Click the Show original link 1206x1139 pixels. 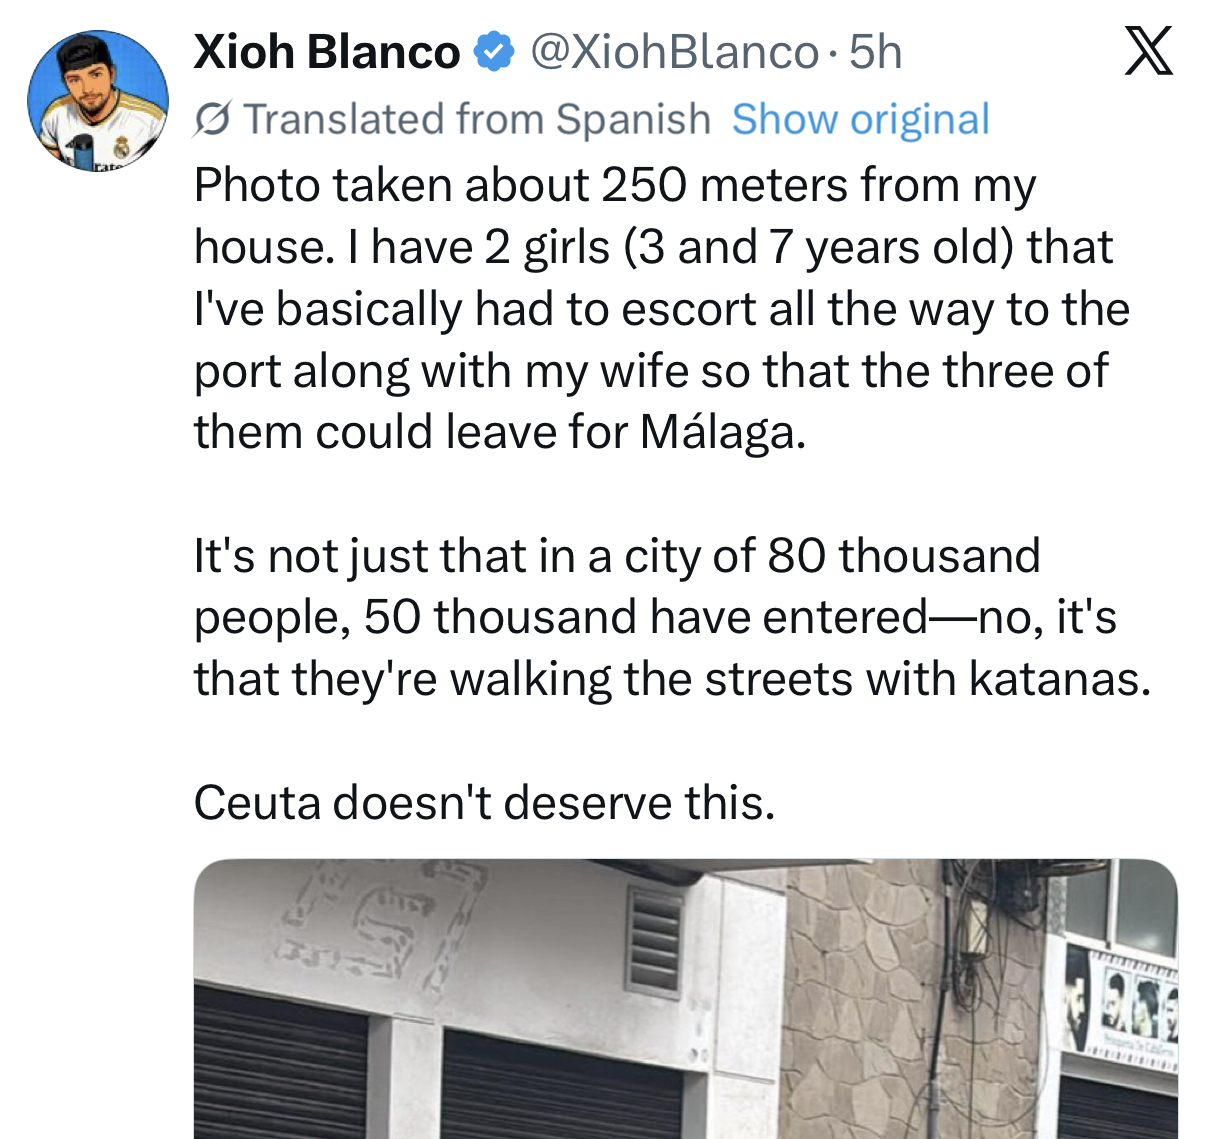point(860,119)
